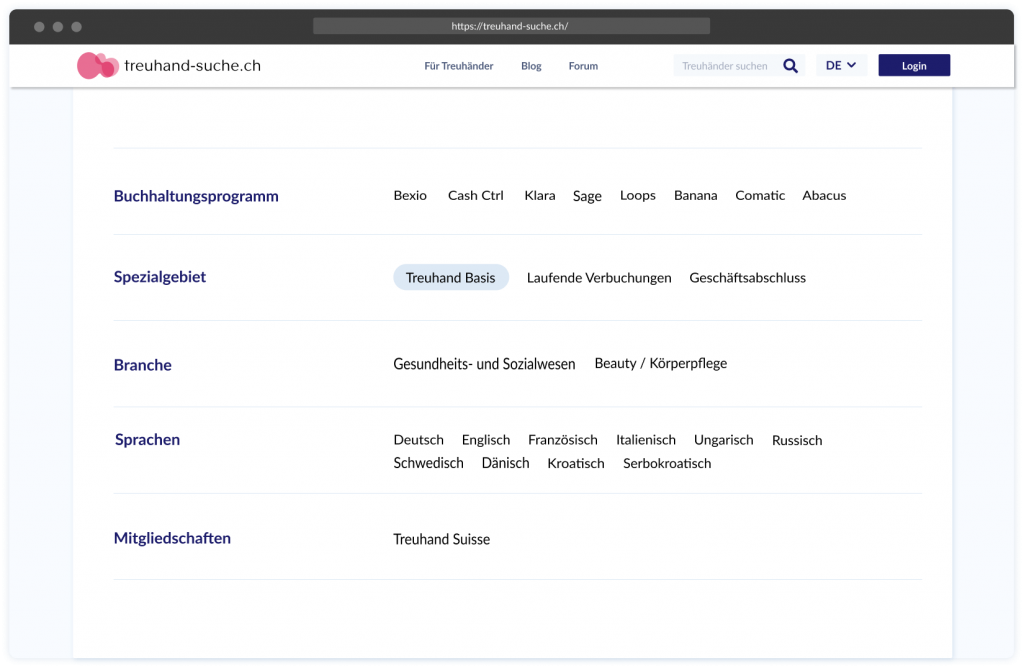Viewport: 1024px width, 668px height.
Task: Pick the Banana accounting software filter
Action: click(x=695, y=196)
